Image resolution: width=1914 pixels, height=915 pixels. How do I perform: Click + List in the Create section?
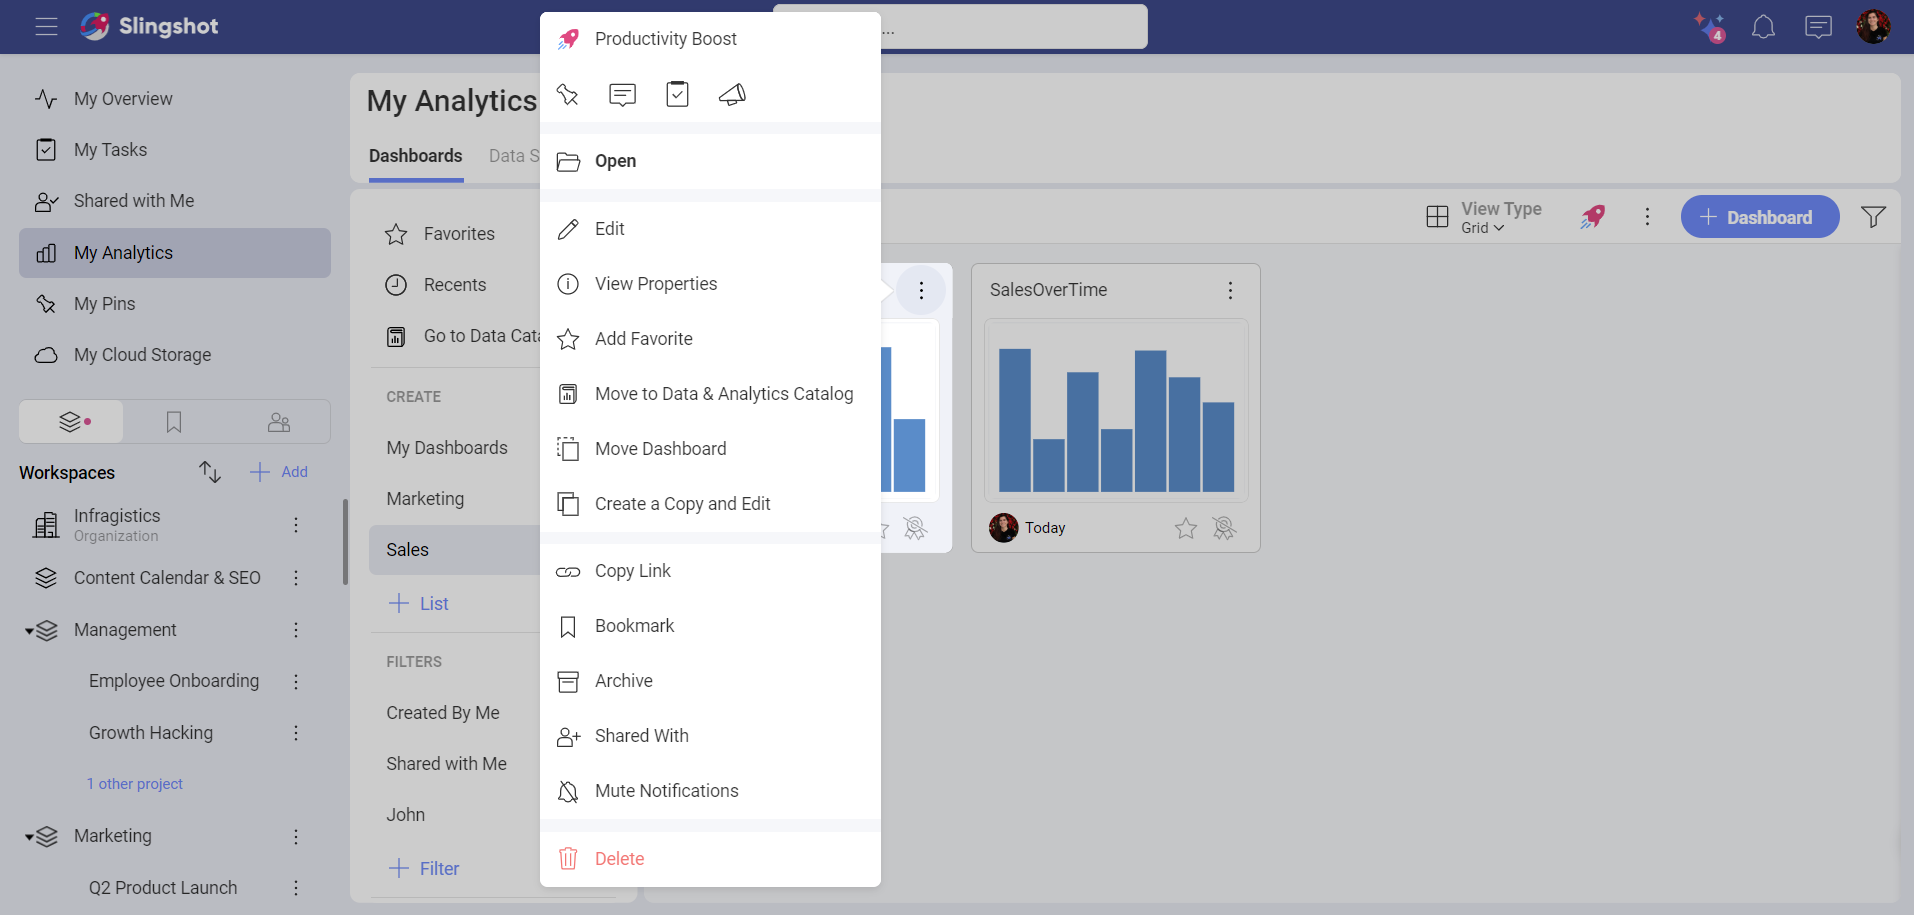[418, 604]
